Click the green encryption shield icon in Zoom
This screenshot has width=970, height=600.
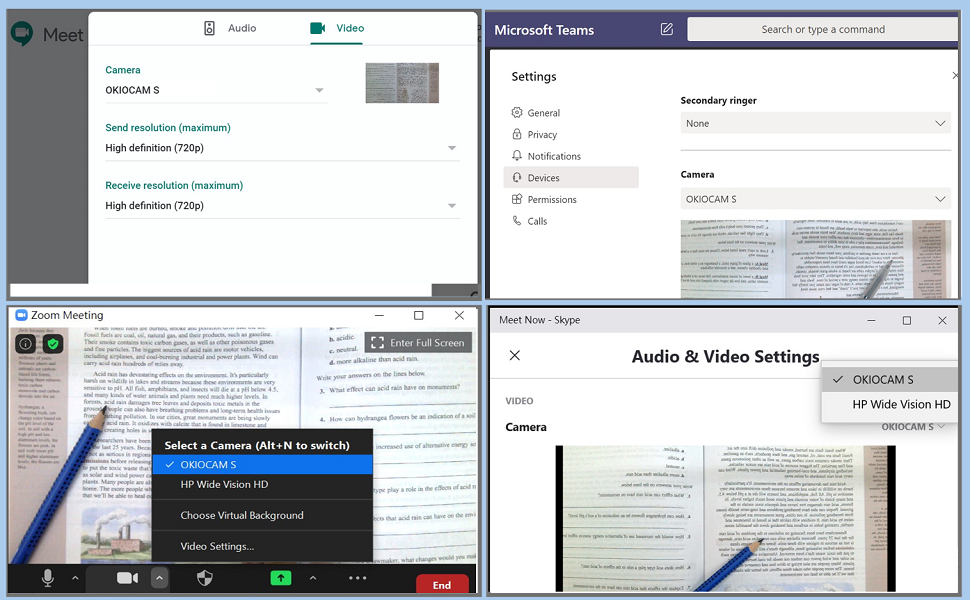53,343
